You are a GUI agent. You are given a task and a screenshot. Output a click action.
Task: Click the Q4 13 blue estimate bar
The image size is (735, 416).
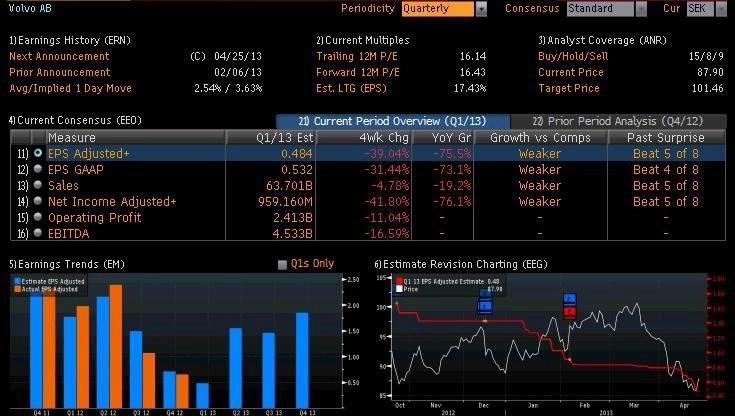coord(302,360)
